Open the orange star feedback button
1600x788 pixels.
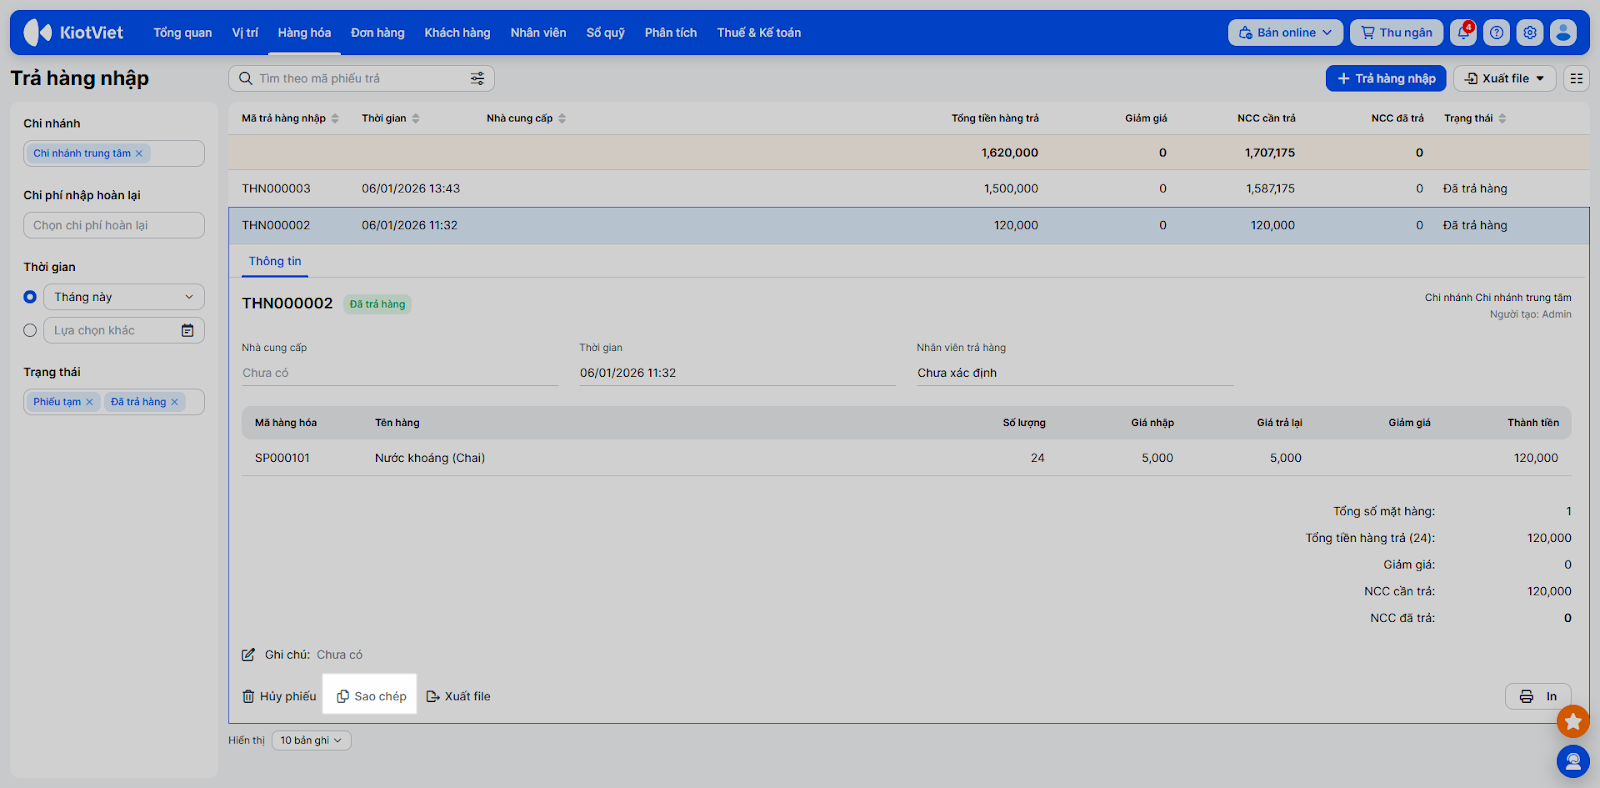(x=1573, y=721)
